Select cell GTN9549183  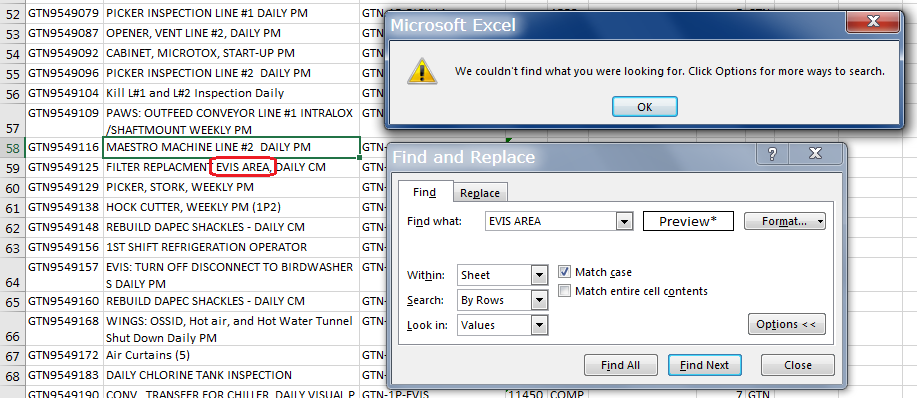tap(64, 375)
